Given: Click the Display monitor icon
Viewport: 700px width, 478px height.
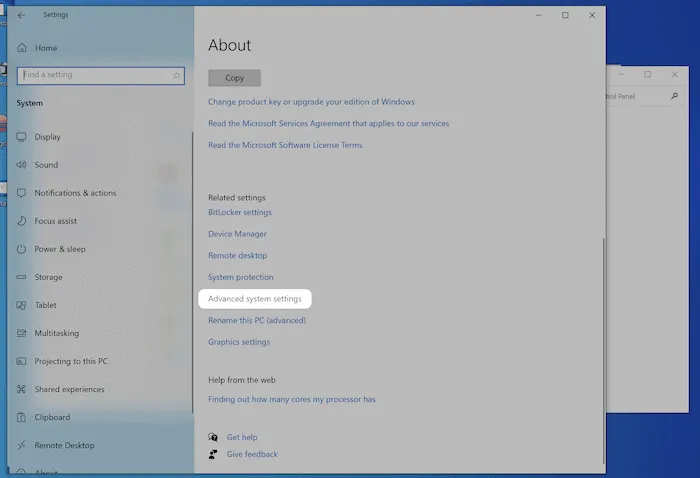Looking at the screenshot, I should point(21,137).
